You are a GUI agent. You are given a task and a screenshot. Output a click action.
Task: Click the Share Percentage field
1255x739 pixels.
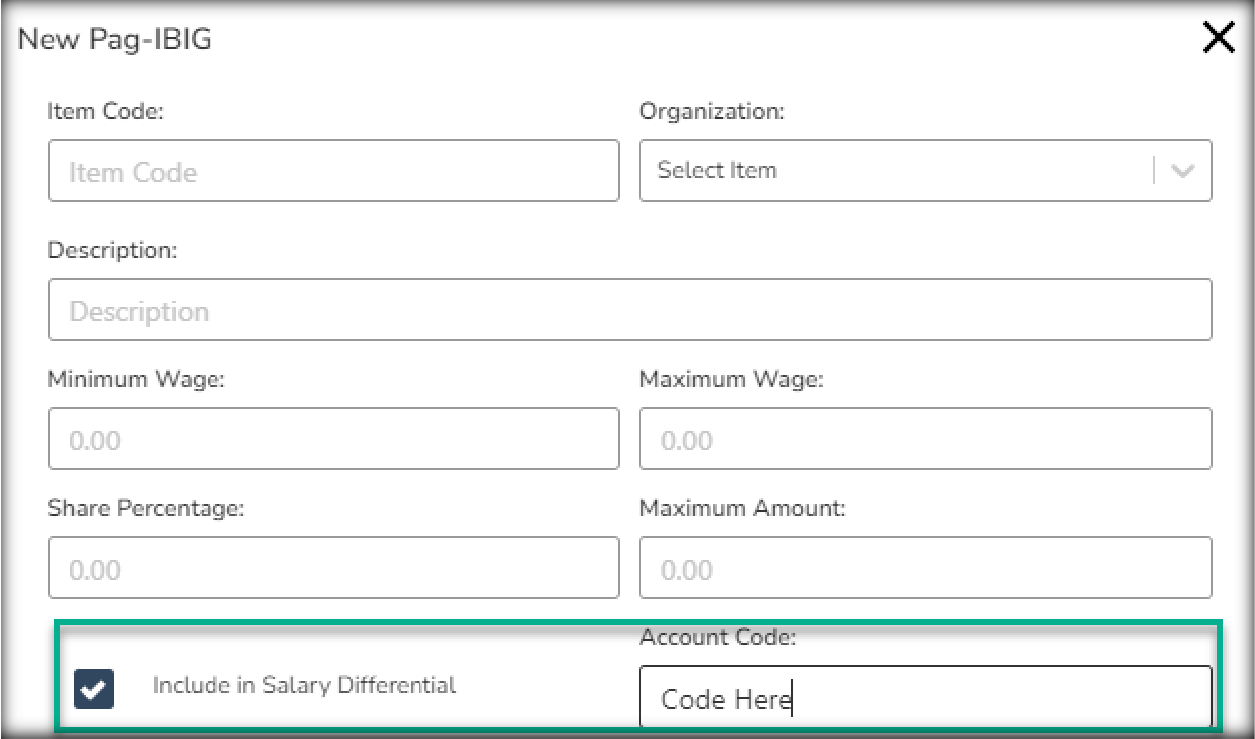click(333, 568)
